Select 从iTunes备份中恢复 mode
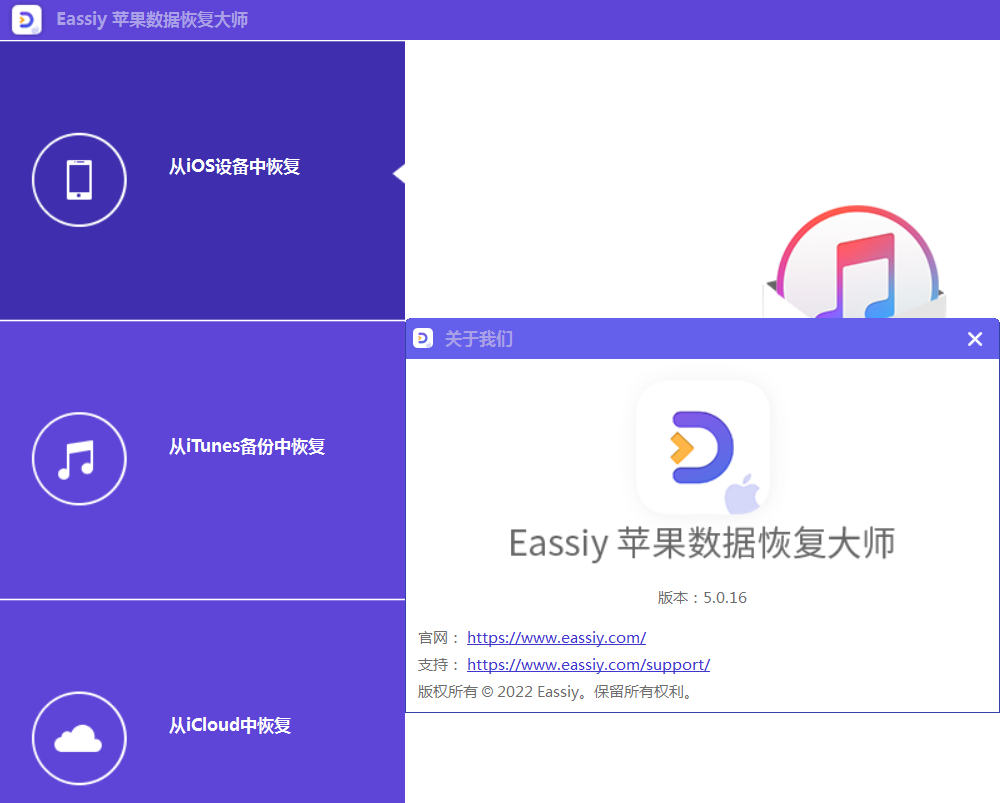The image size is (1000, 803). click(x=202, y=460)
